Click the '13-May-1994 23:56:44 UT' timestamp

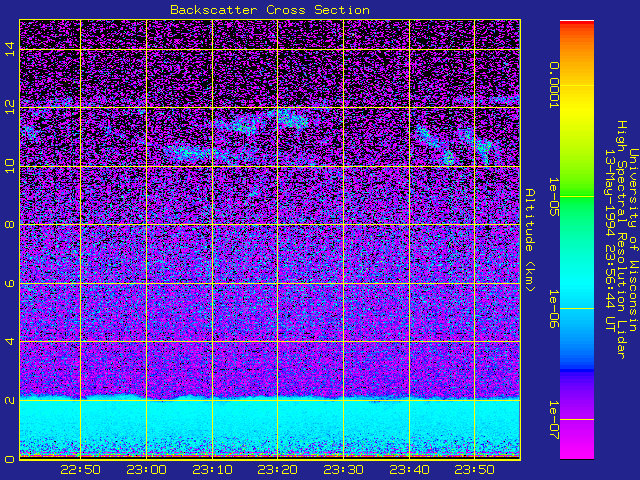click(x=610, y=240)
